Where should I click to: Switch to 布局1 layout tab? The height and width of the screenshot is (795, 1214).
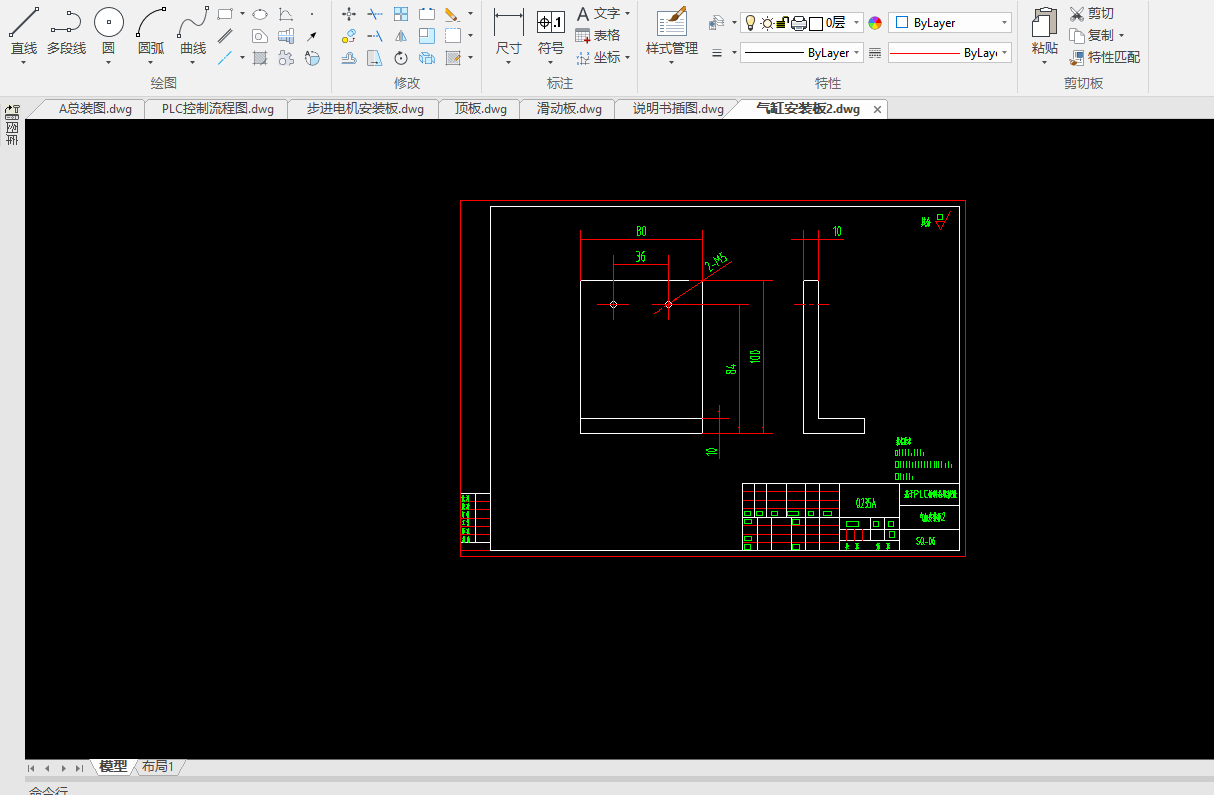[158, 767]
